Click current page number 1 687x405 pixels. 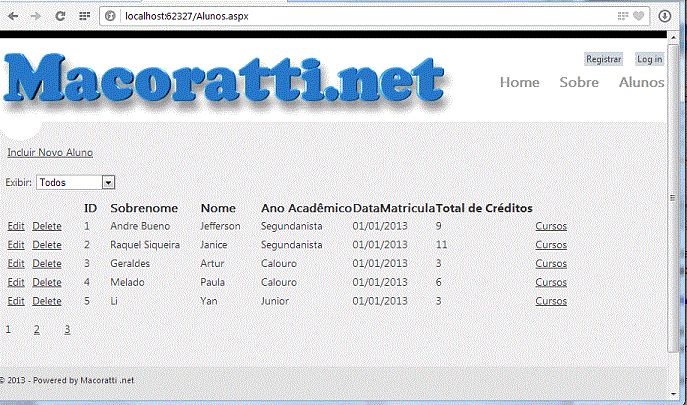pos(8,330)
